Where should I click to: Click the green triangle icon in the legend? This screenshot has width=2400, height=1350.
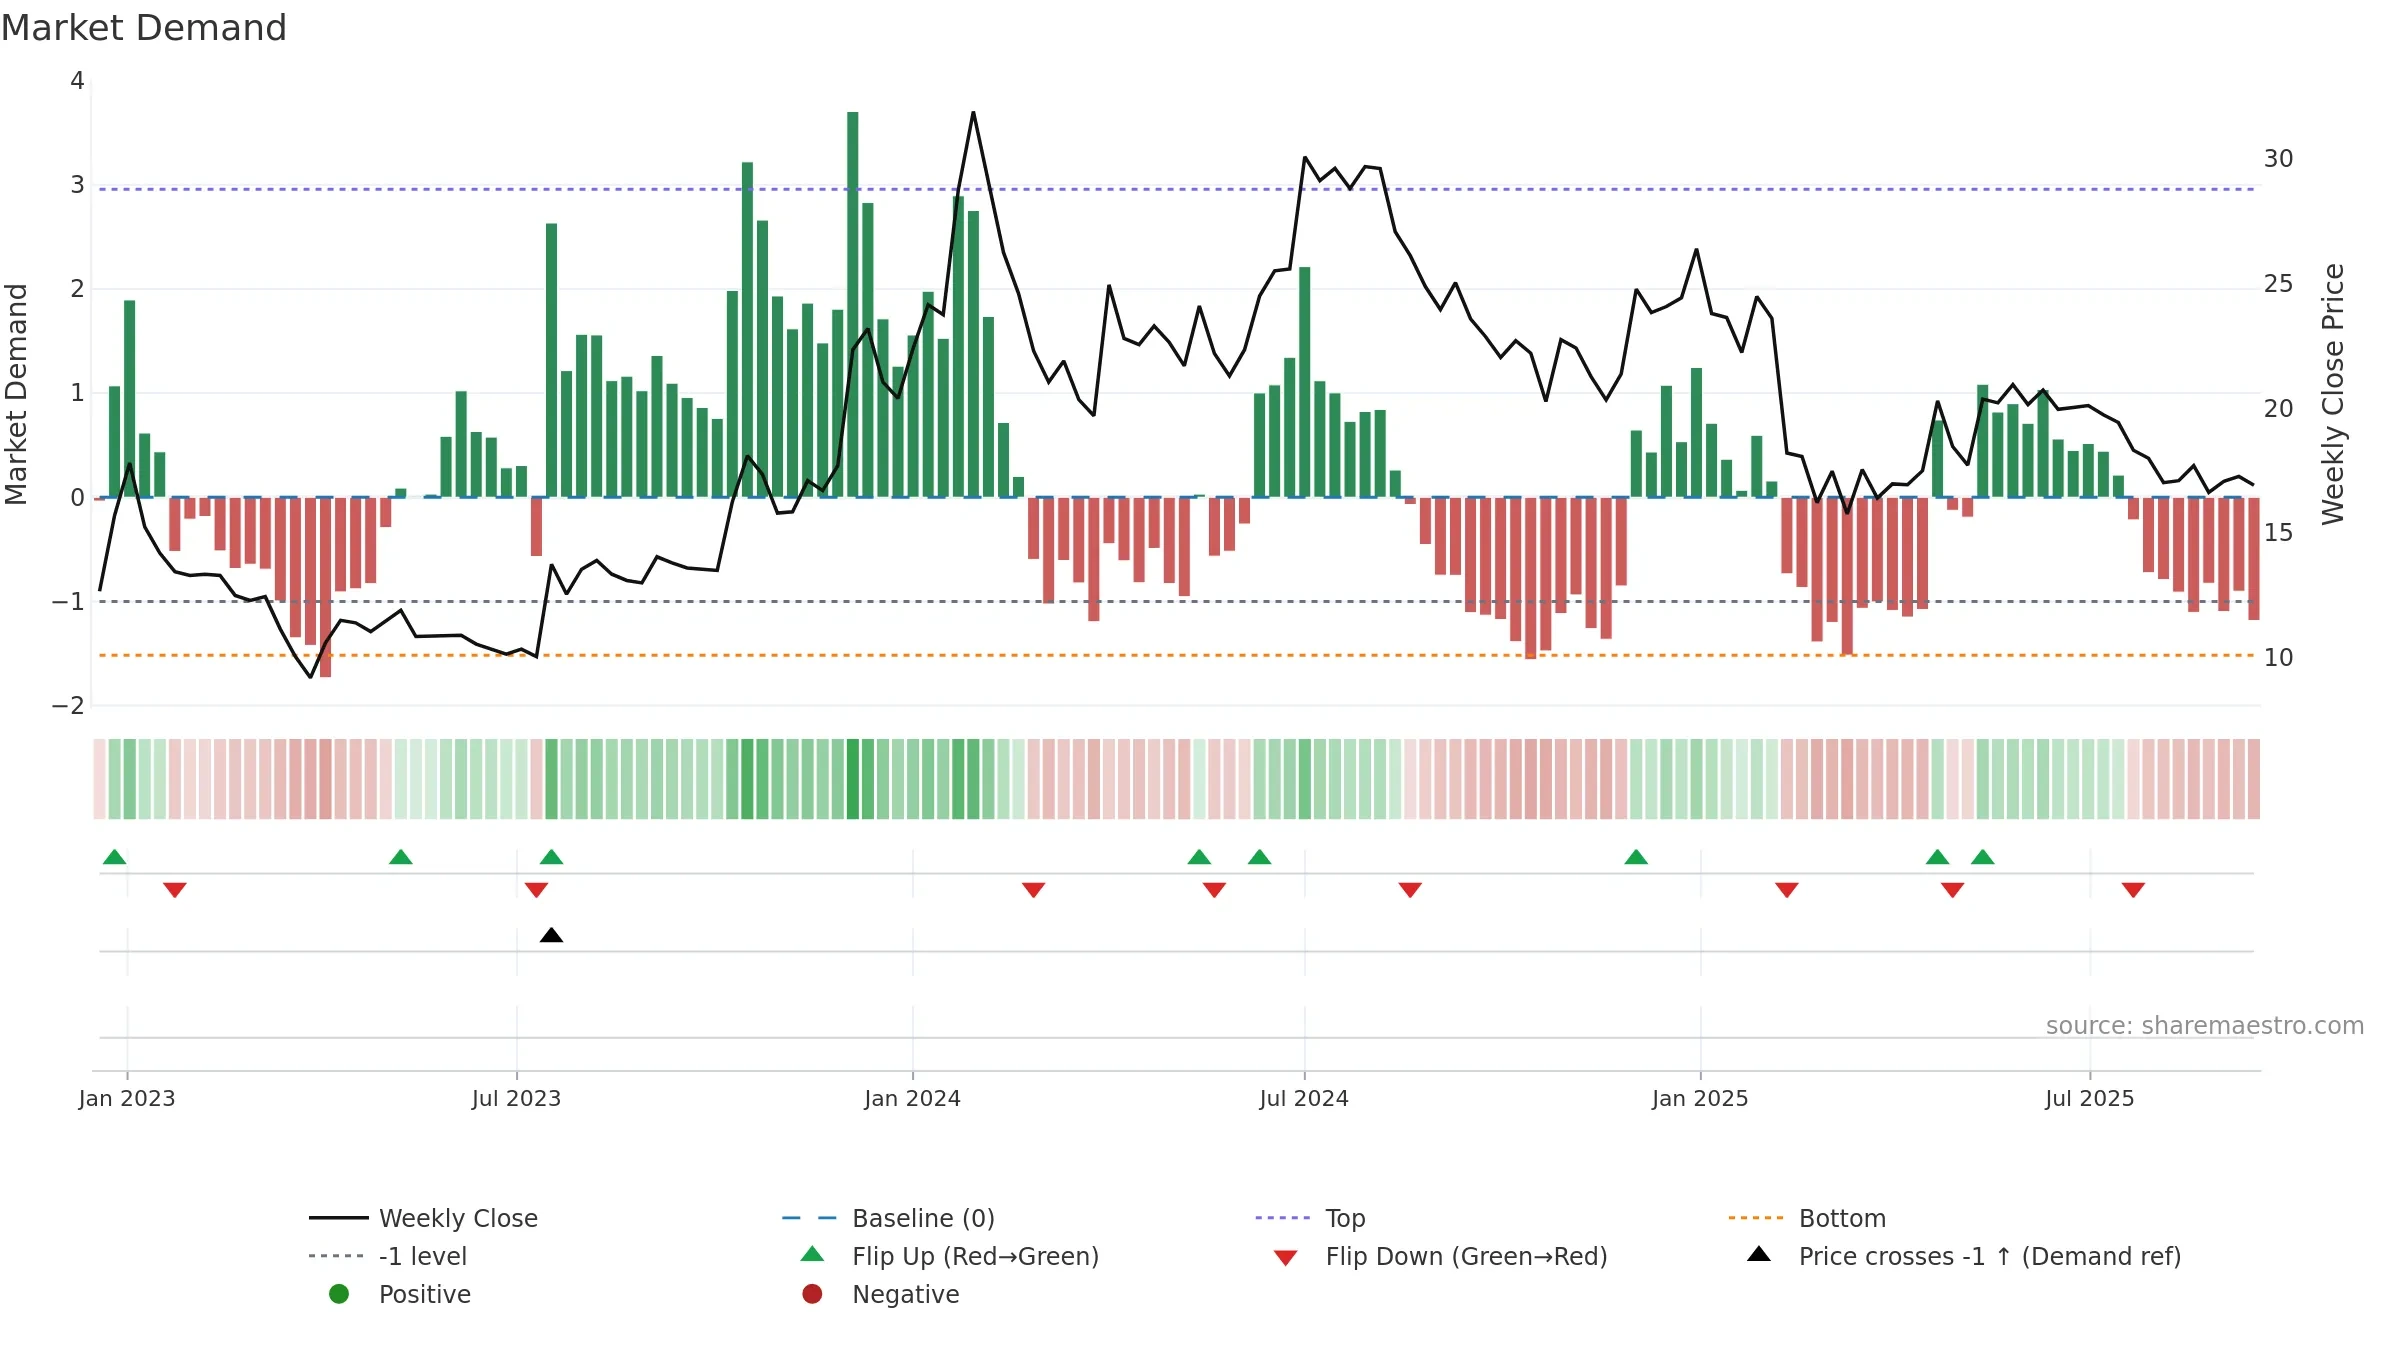click(812, 1254)
